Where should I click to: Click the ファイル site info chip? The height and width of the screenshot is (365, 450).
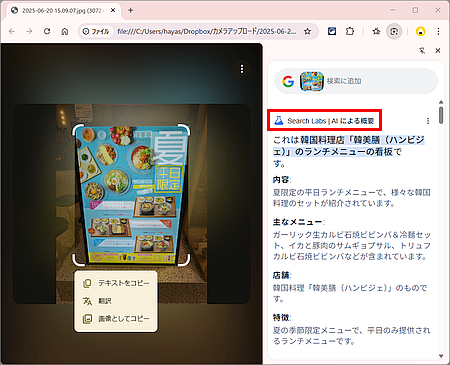click(x=96, y=31)
